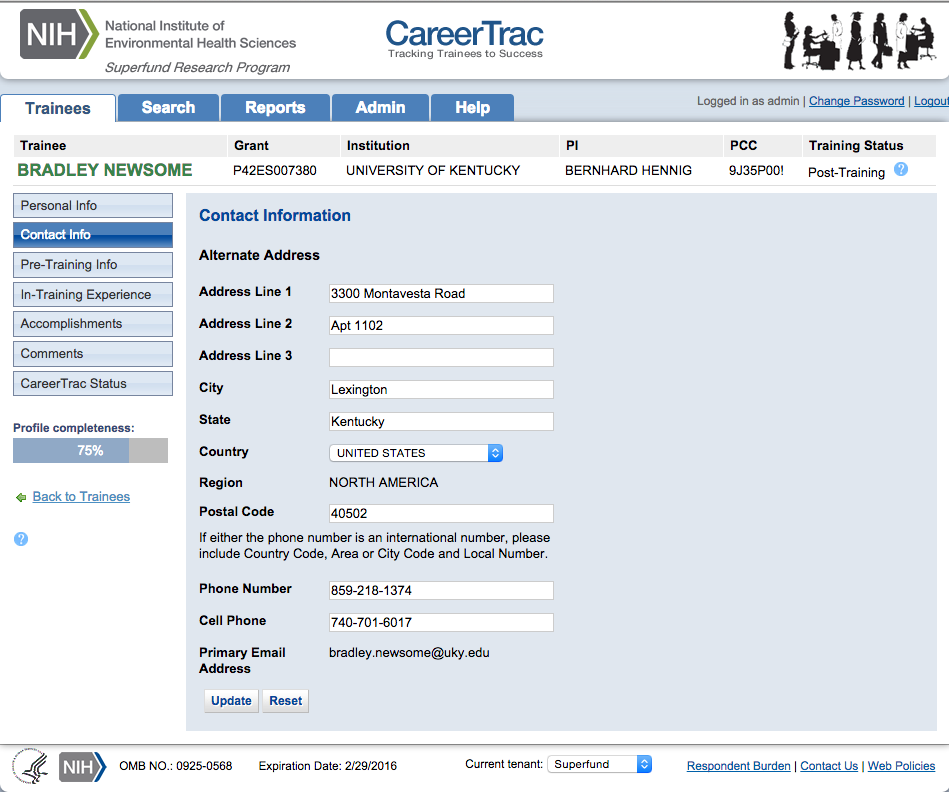
Task: Click the Address Line 1 field
Action: click(441, 293)
